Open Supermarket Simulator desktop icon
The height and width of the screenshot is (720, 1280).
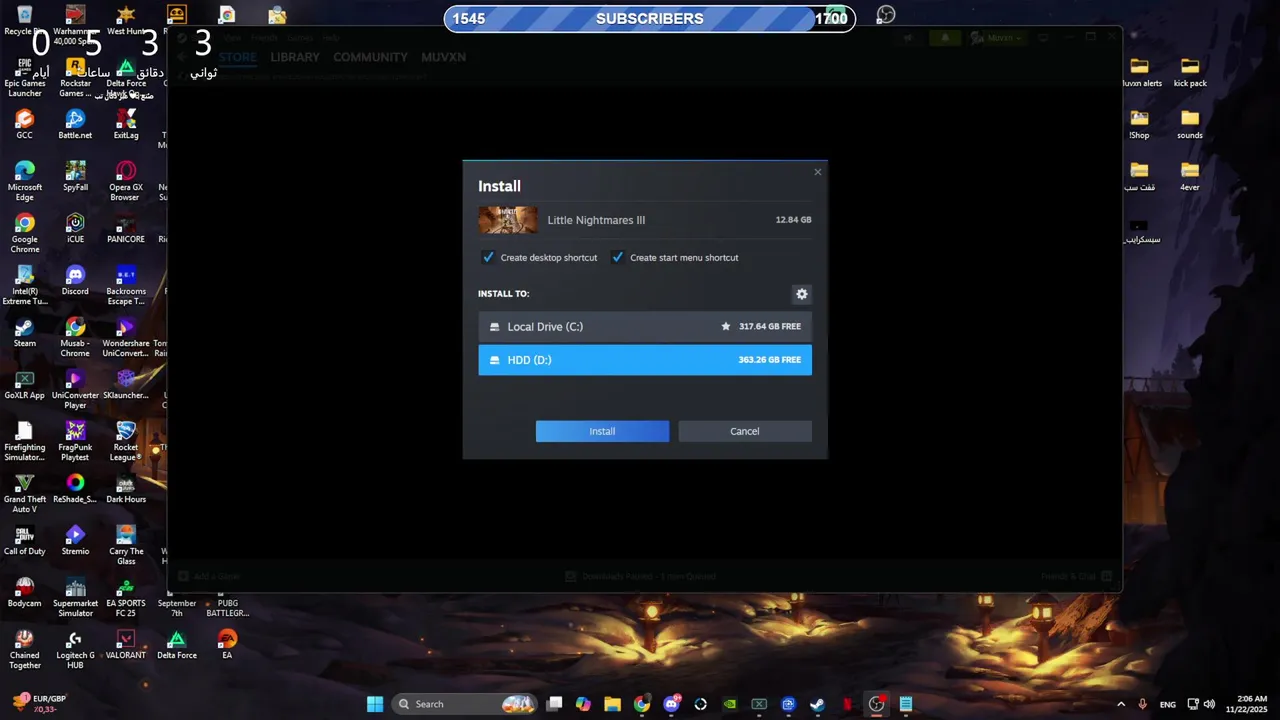coord(75,597)
